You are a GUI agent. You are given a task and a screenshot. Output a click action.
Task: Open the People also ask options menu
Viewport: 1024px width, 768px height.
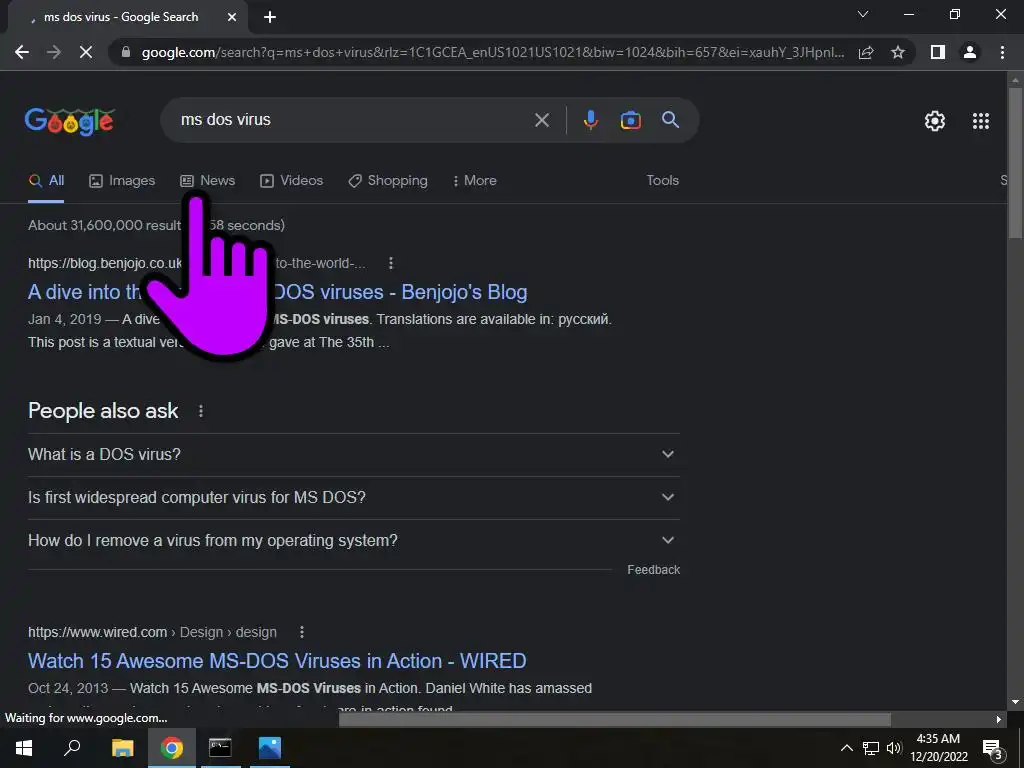pos(200,411)
